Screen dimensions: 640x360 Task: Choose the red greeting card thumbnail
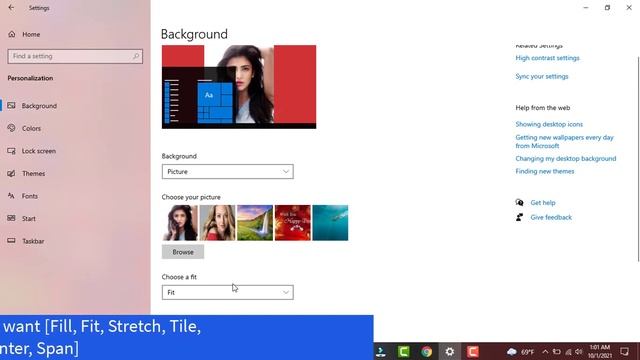pos(292,223)
